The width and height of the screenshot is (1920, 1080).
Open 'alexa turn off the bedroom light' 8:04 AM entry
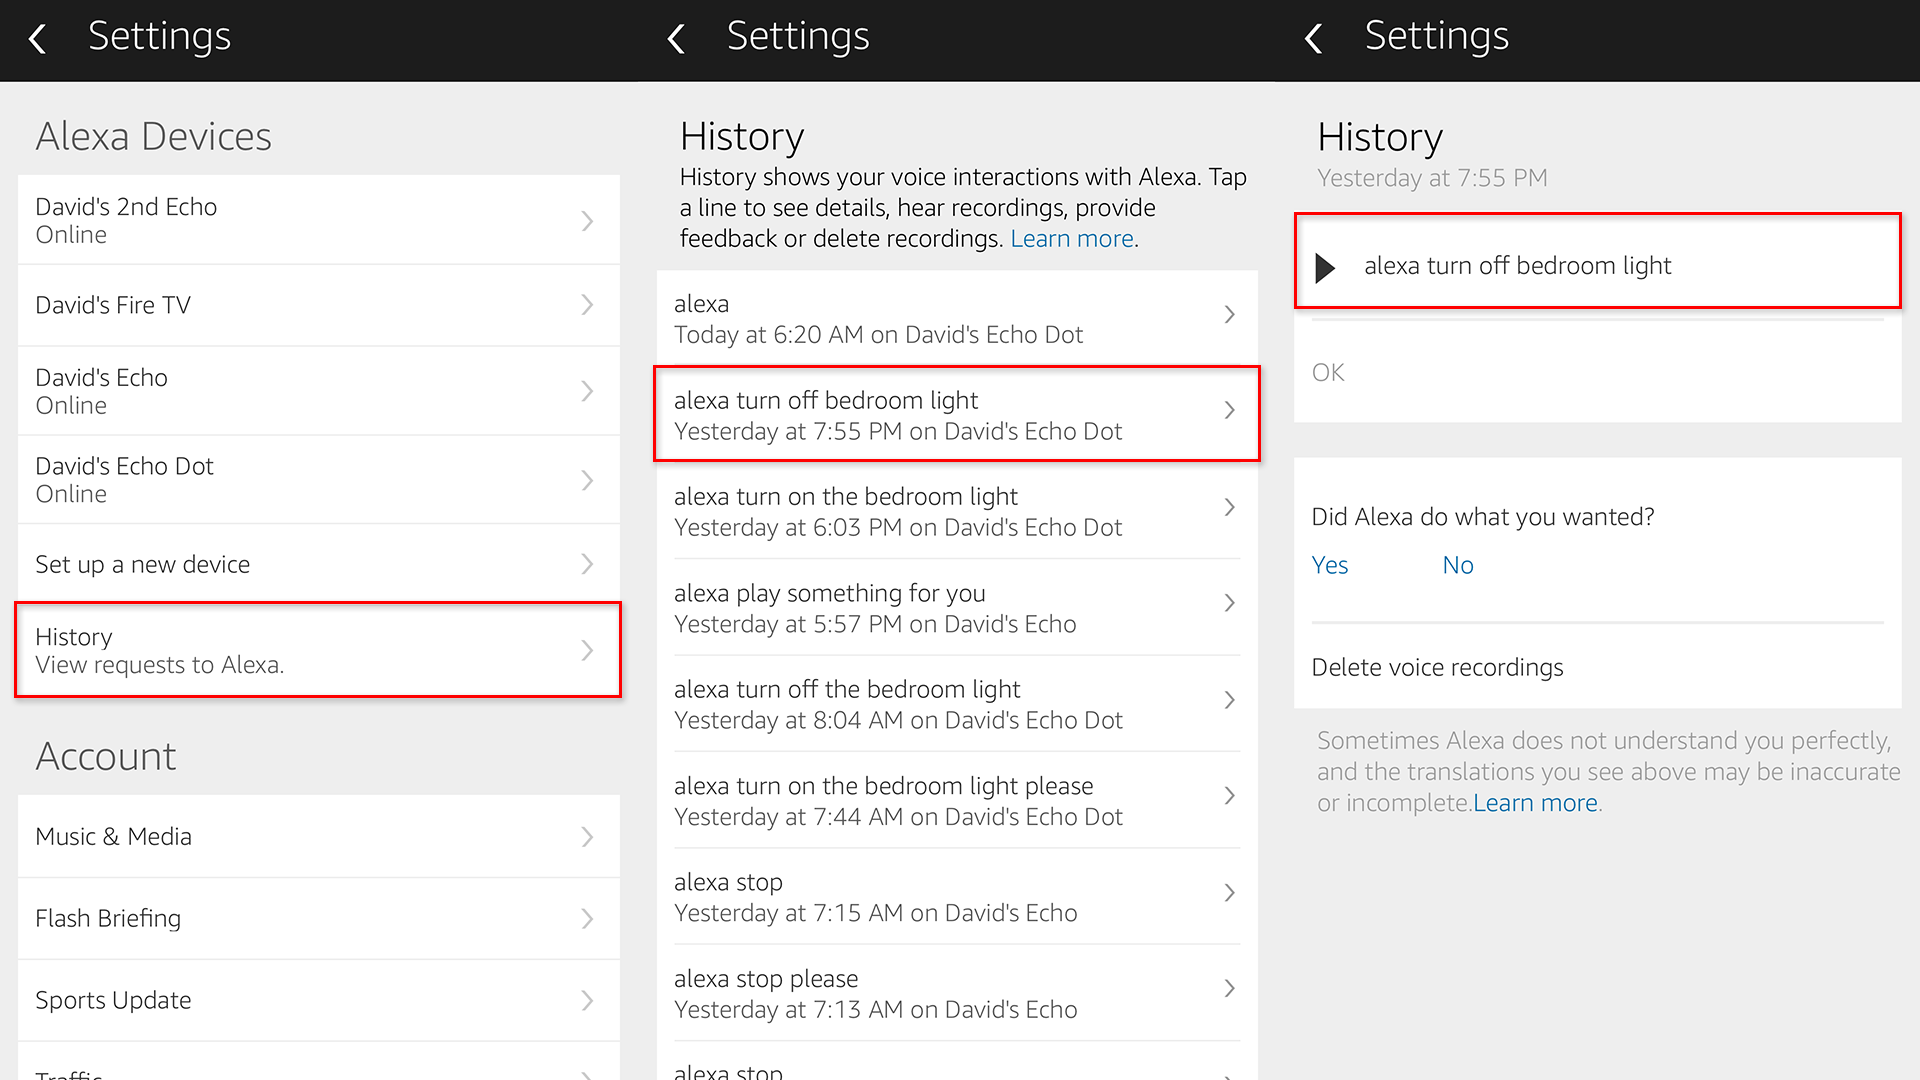click(x=957, y=704)
